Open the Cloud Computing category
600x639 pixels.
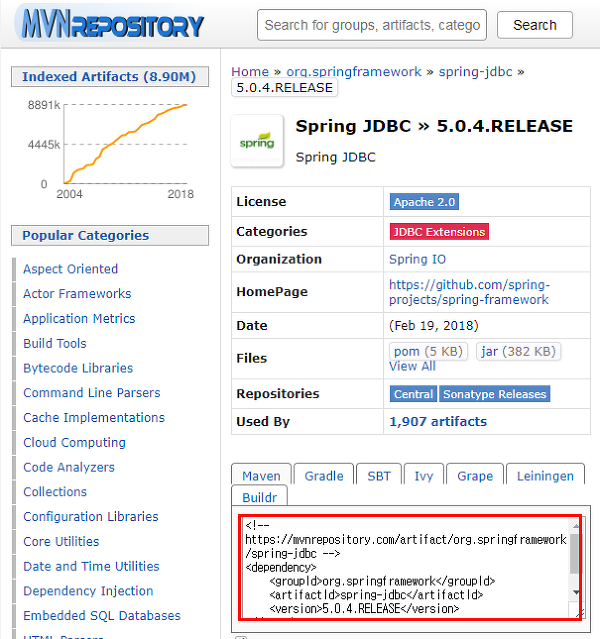(x=74, y=442)
